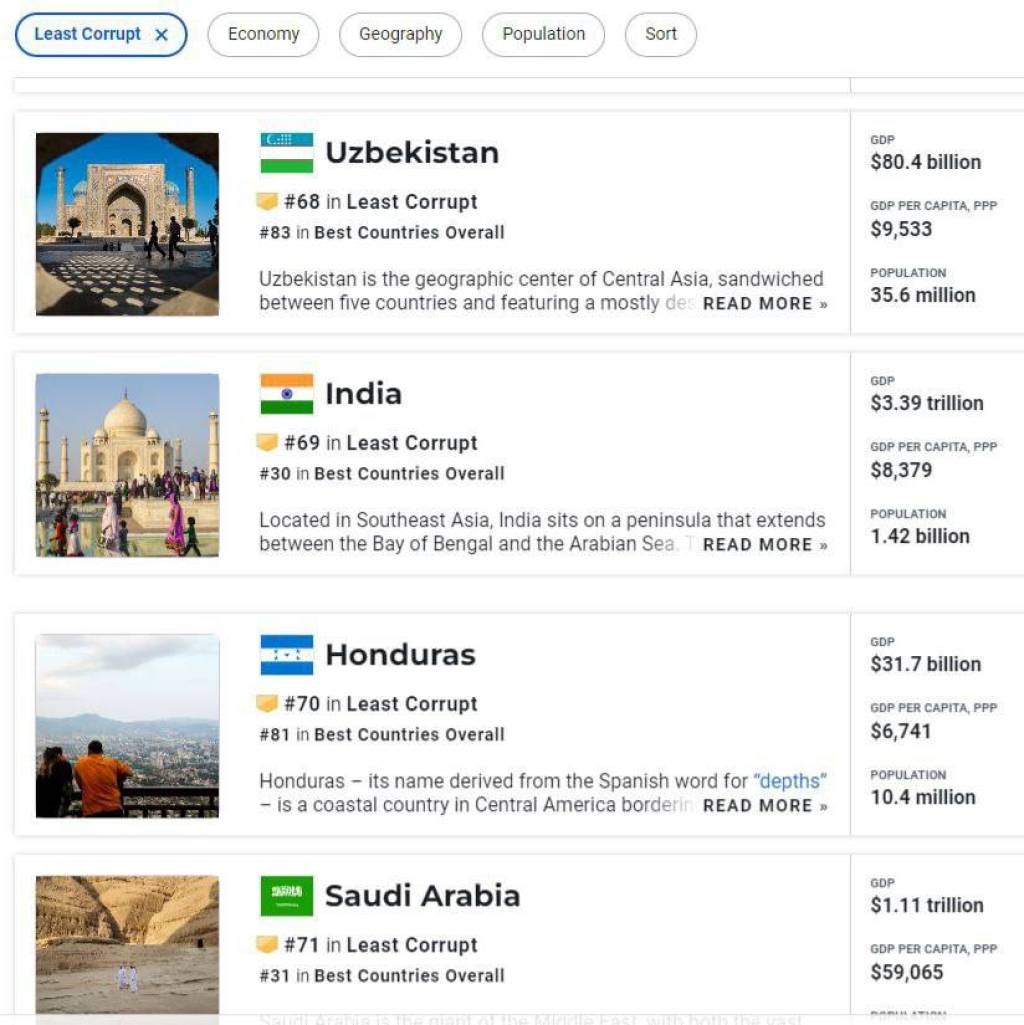Click the Honduras flag icon

point(287,655)
